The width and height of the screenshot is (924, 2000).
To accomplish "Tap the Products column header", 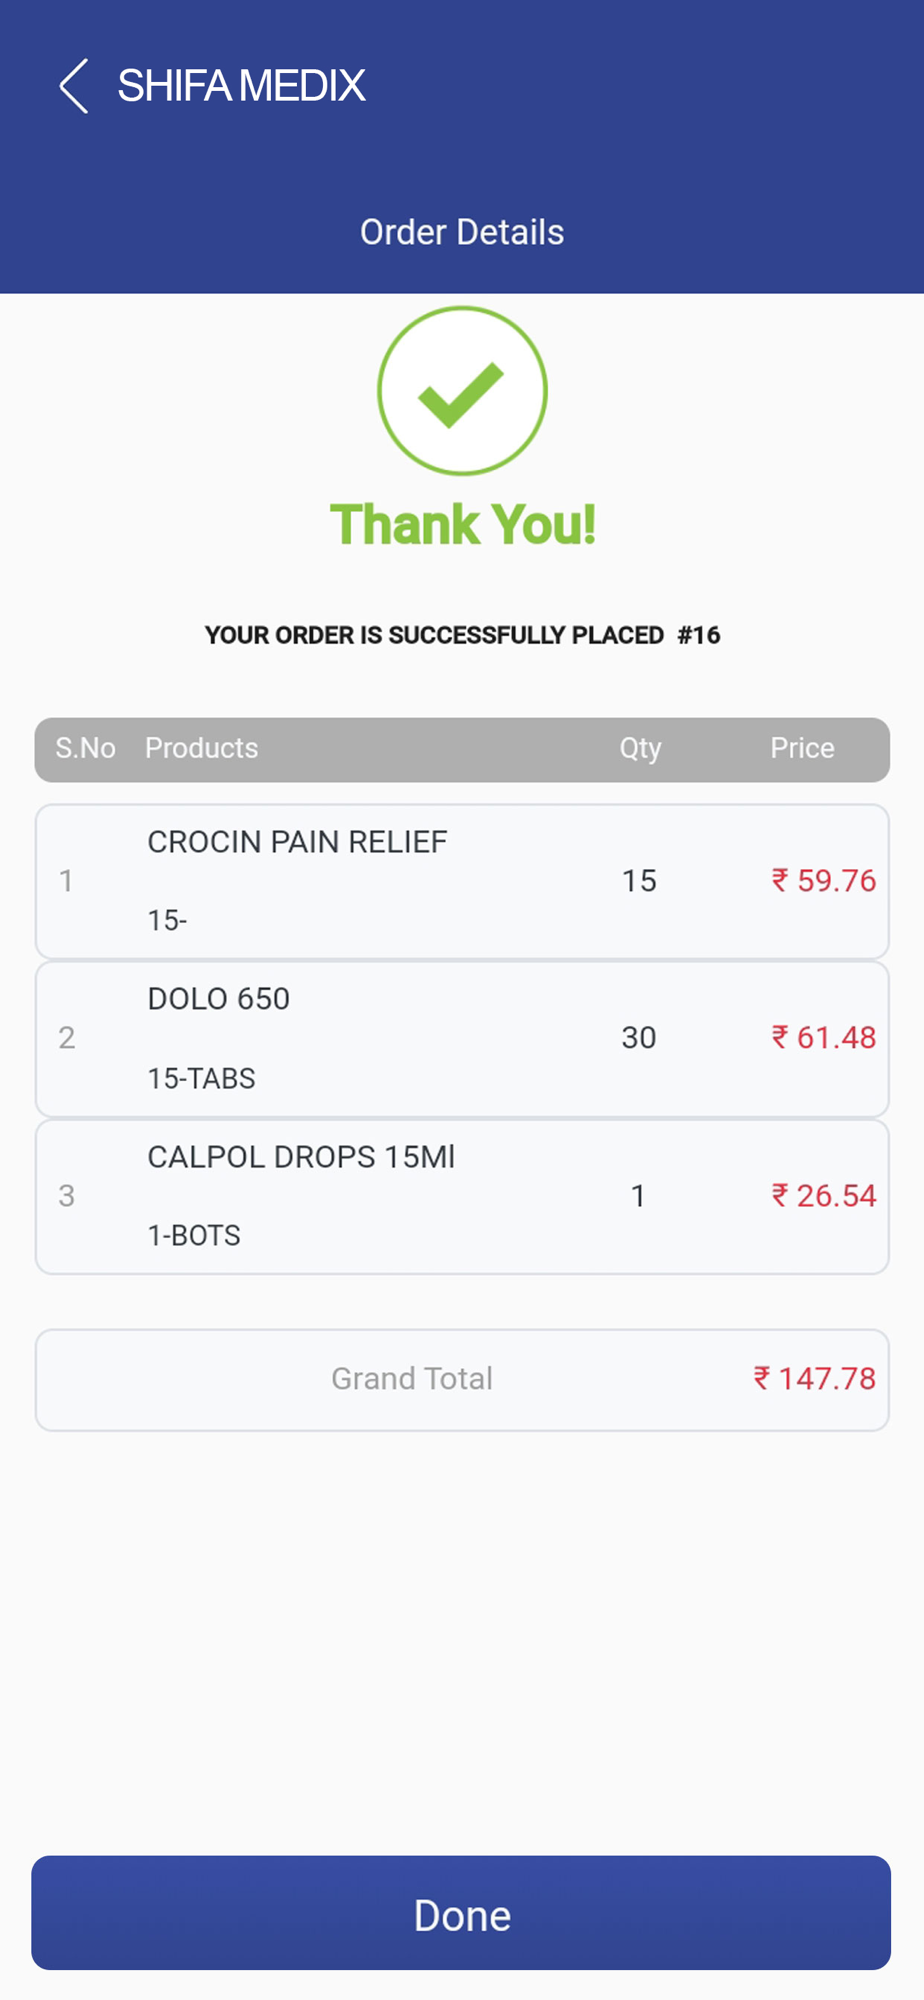I will 201,748.
